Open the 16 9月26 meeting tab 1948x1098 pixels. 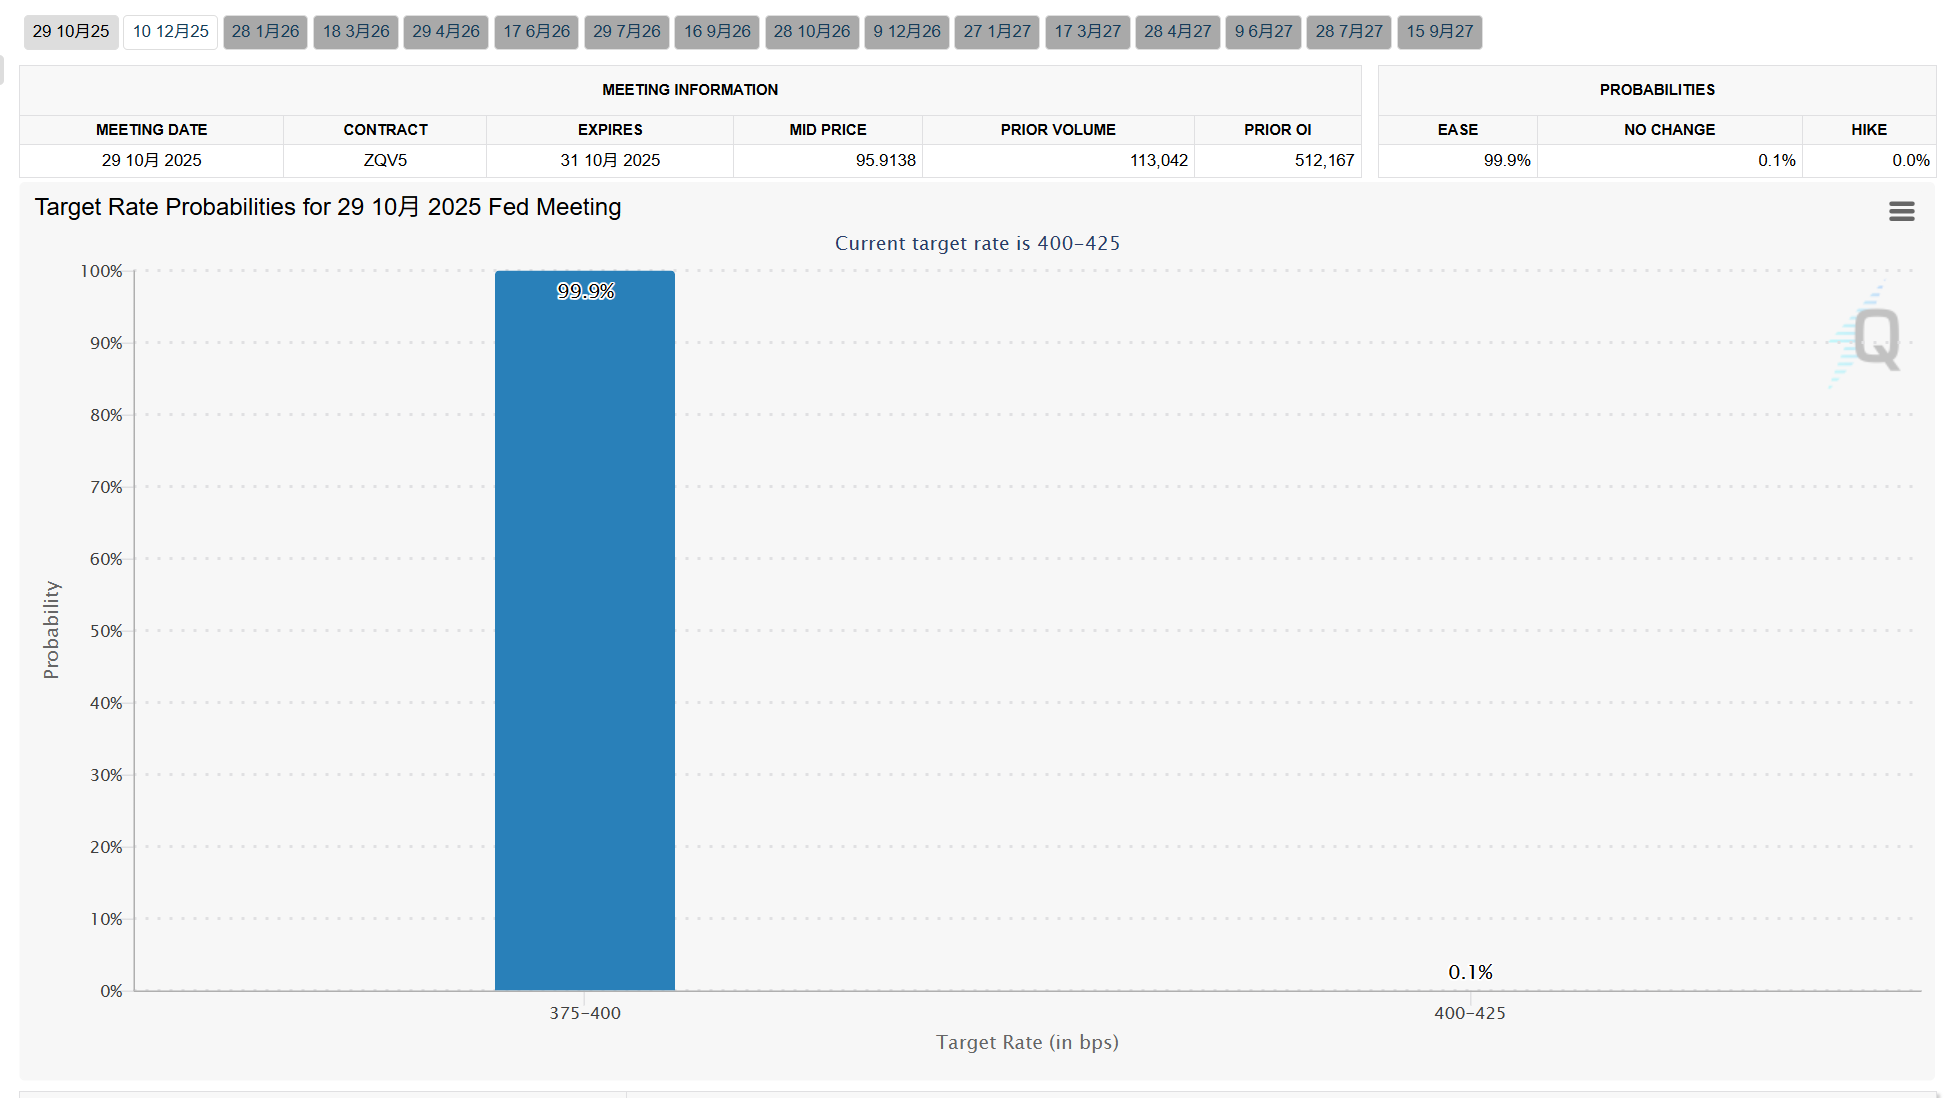coord(717,31)
